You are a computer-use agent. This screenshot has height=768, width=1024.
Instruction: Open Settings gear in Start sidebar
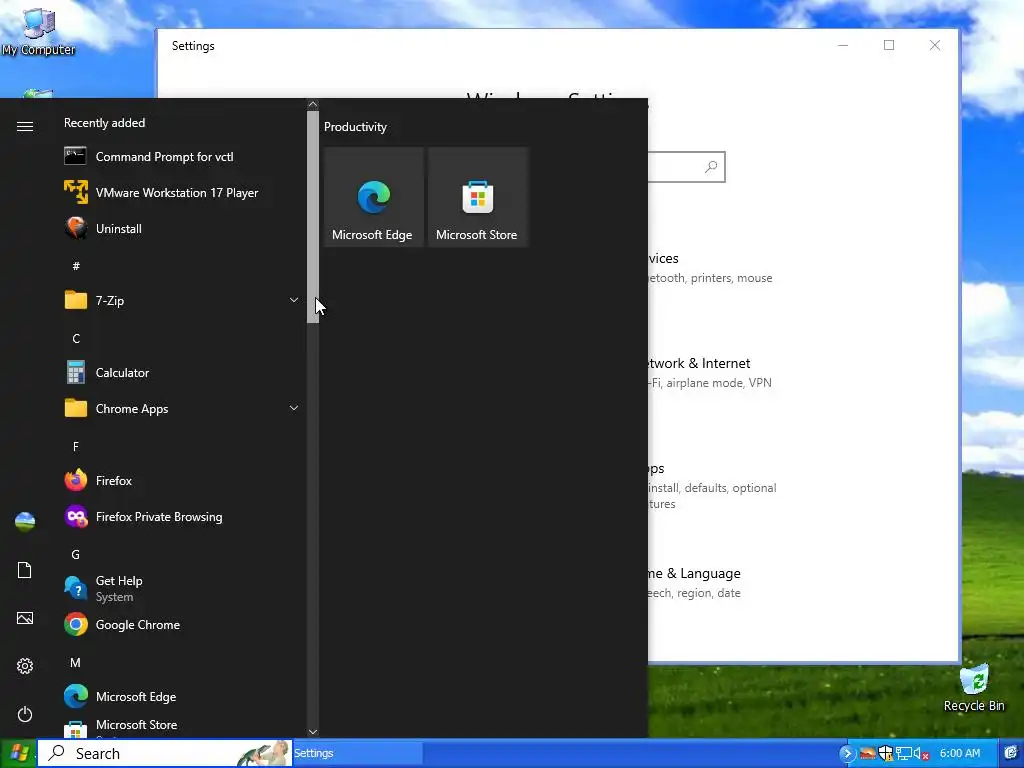click(25, 666)
